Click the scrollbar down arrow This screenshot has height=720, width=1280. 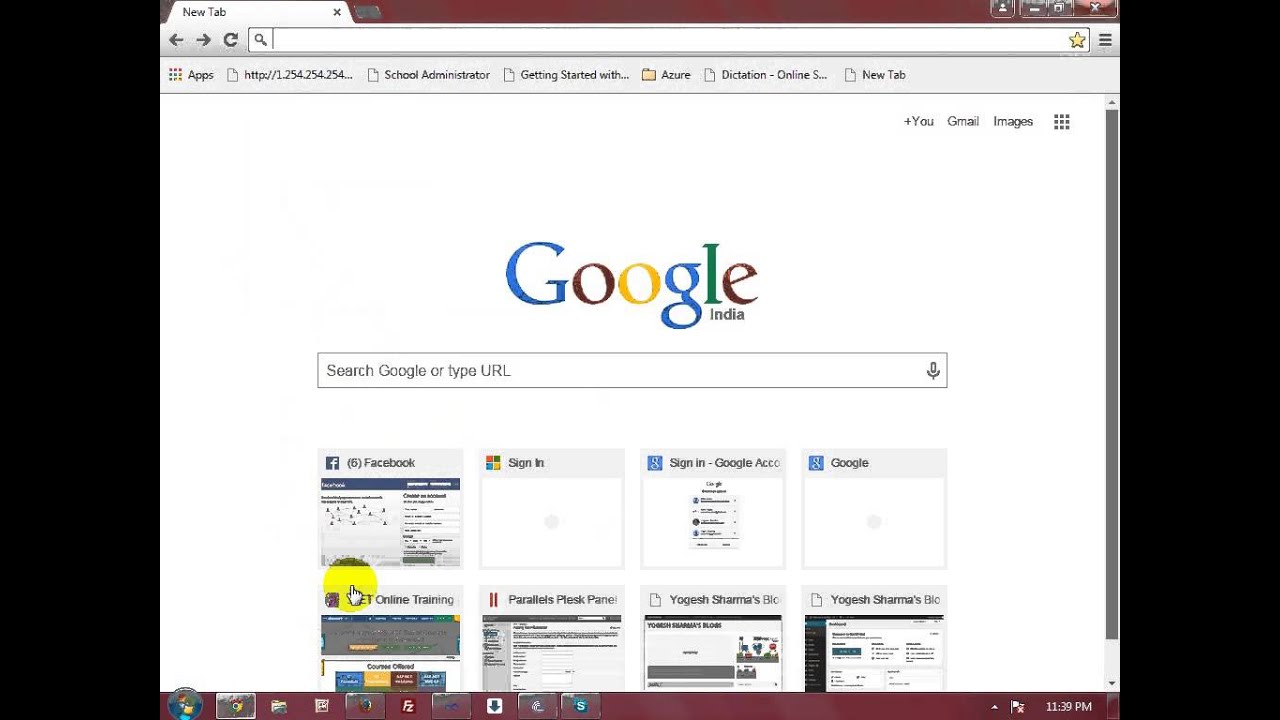(1112, 684)
